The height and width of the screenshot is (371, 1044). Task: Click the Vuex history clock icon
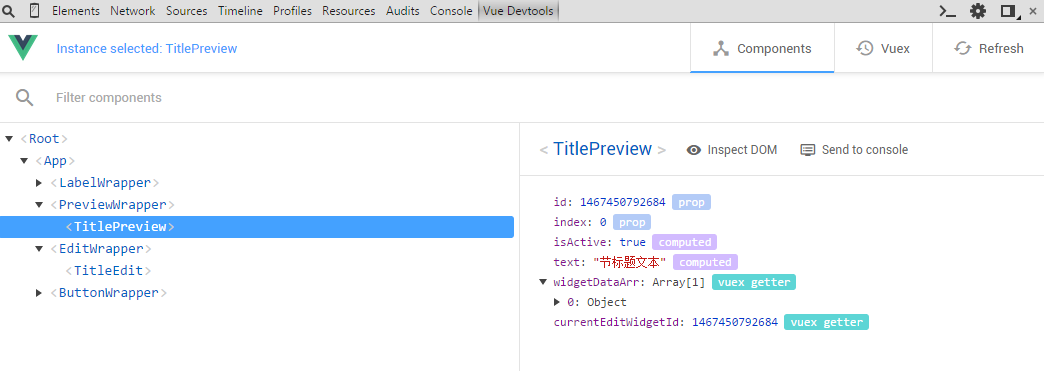coord(865,49)
